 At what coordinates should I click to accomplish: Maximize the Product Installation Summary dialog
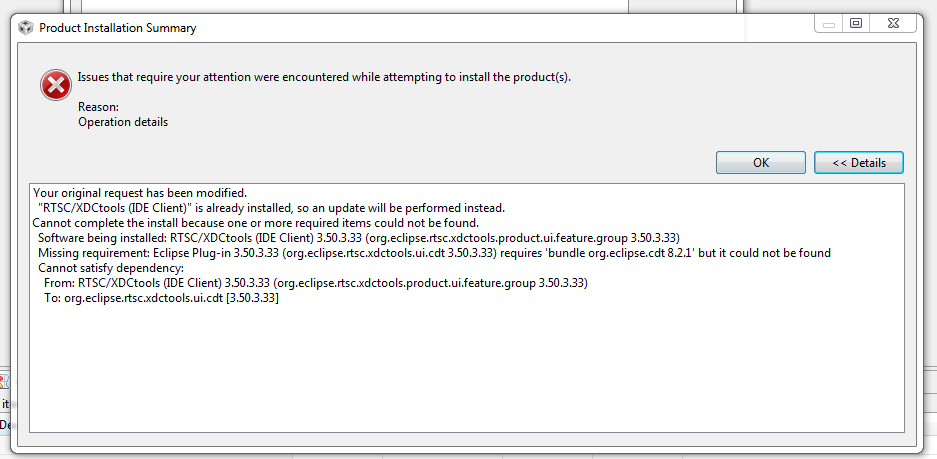[856, 23]
